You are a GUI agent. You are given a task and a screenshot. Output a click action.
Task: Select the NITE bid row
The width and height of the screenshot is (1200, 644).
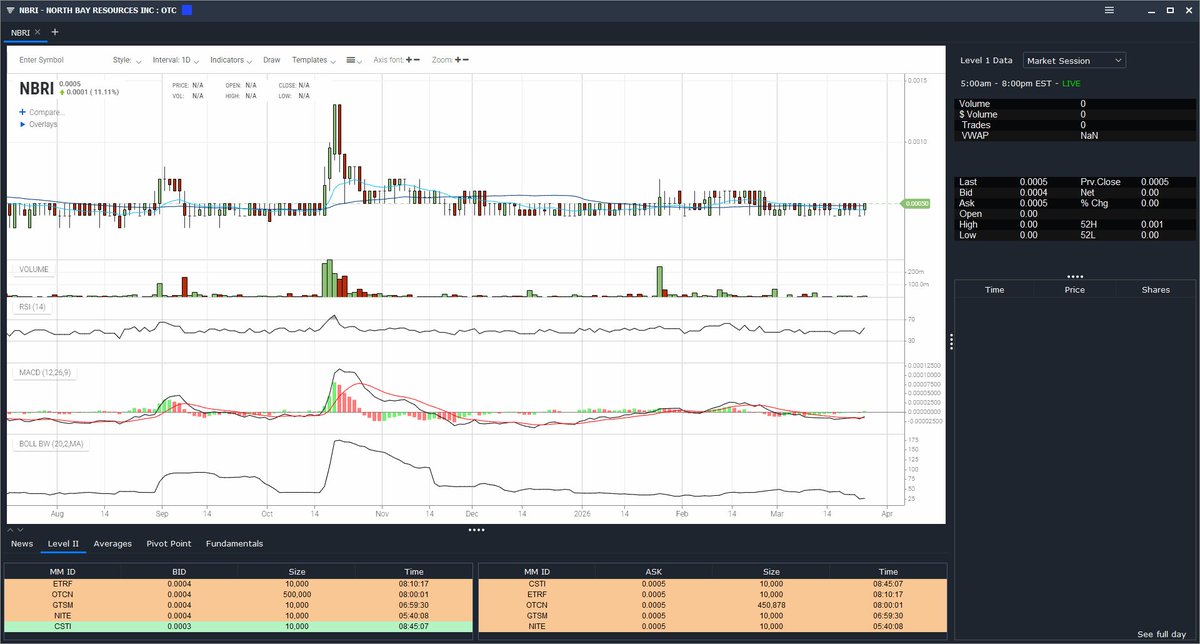[238, 618]
